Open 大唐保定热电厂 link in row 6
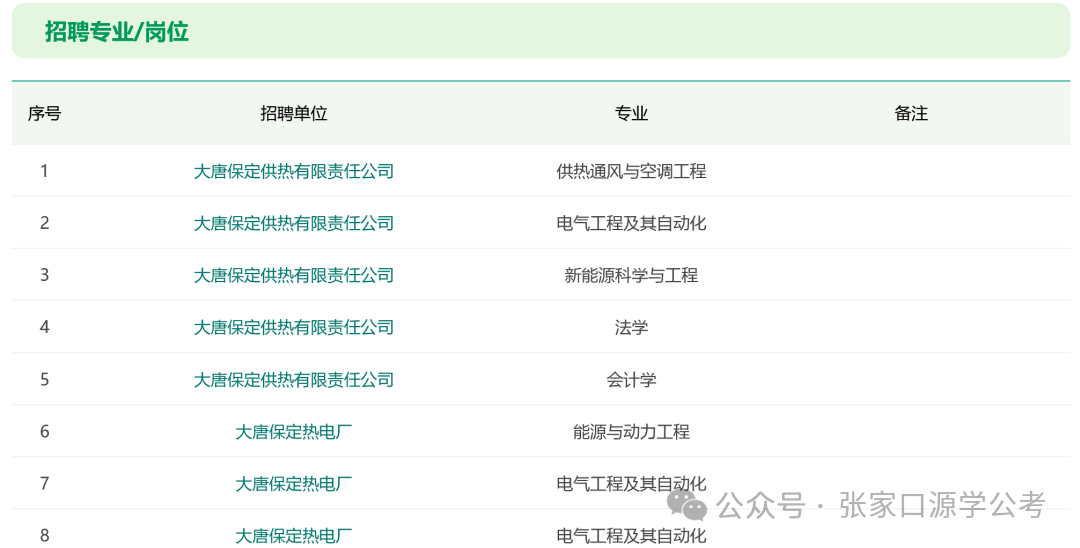Viewport: 1080px width, 548px height. tap(293, 432)
